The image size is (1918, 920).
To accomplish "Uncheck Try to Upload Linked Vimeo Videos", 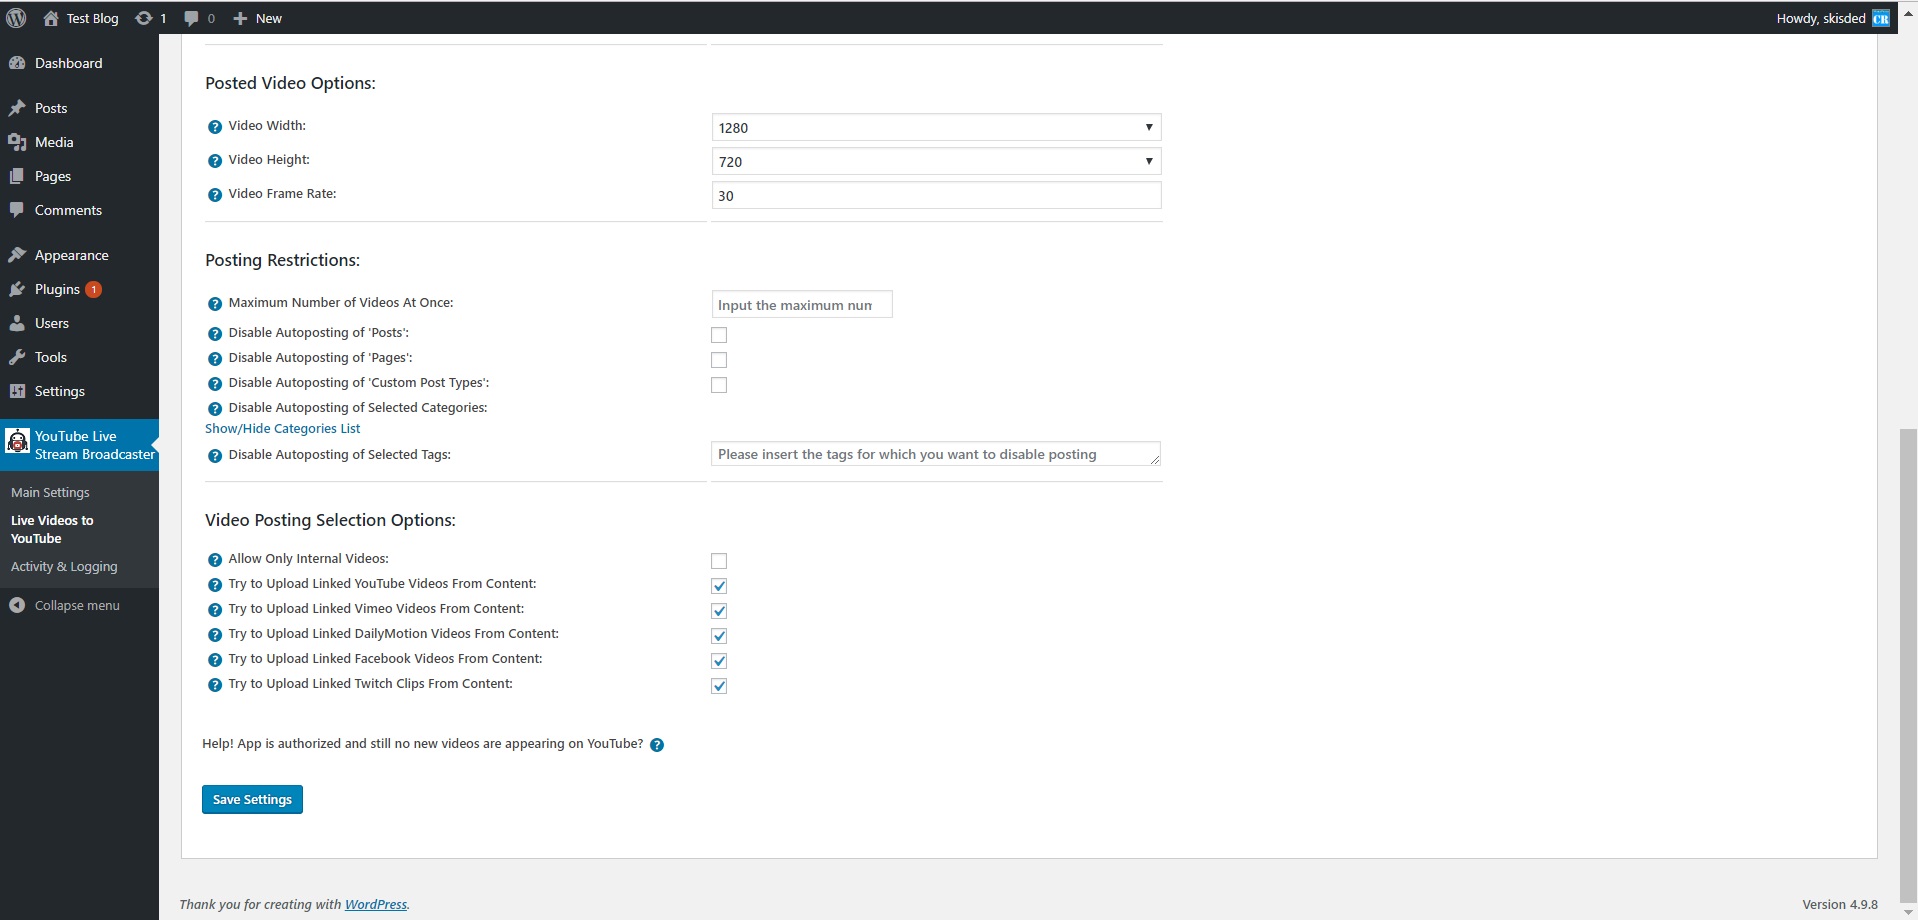I will coord(719,610).
